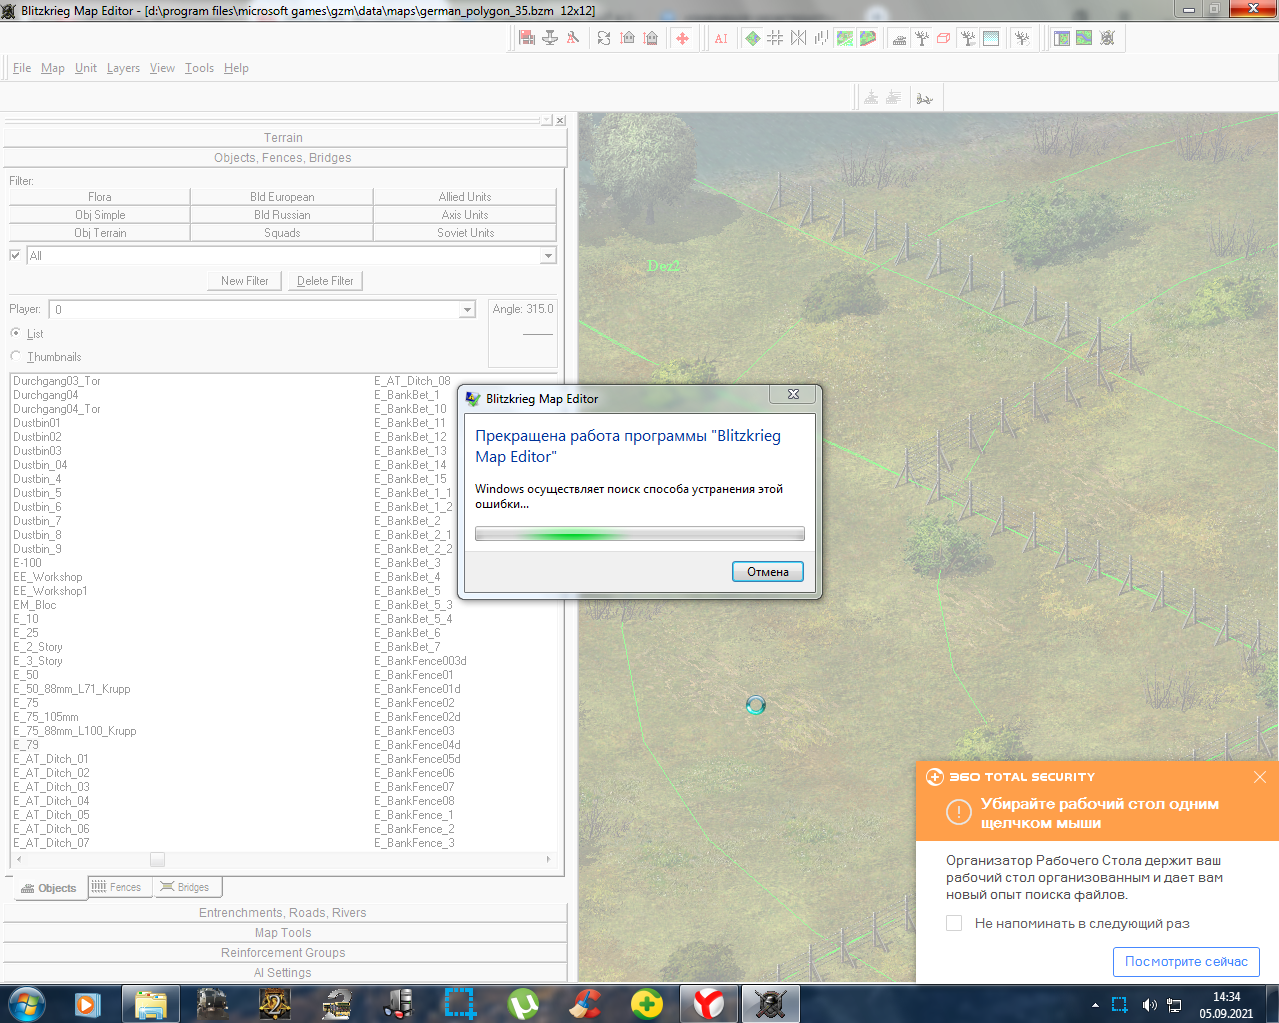Viewport: 1279px width, 1023px height.
Task: Click the red building map toolbar icon
Action: pyautogui.click(x=527, y=38)
